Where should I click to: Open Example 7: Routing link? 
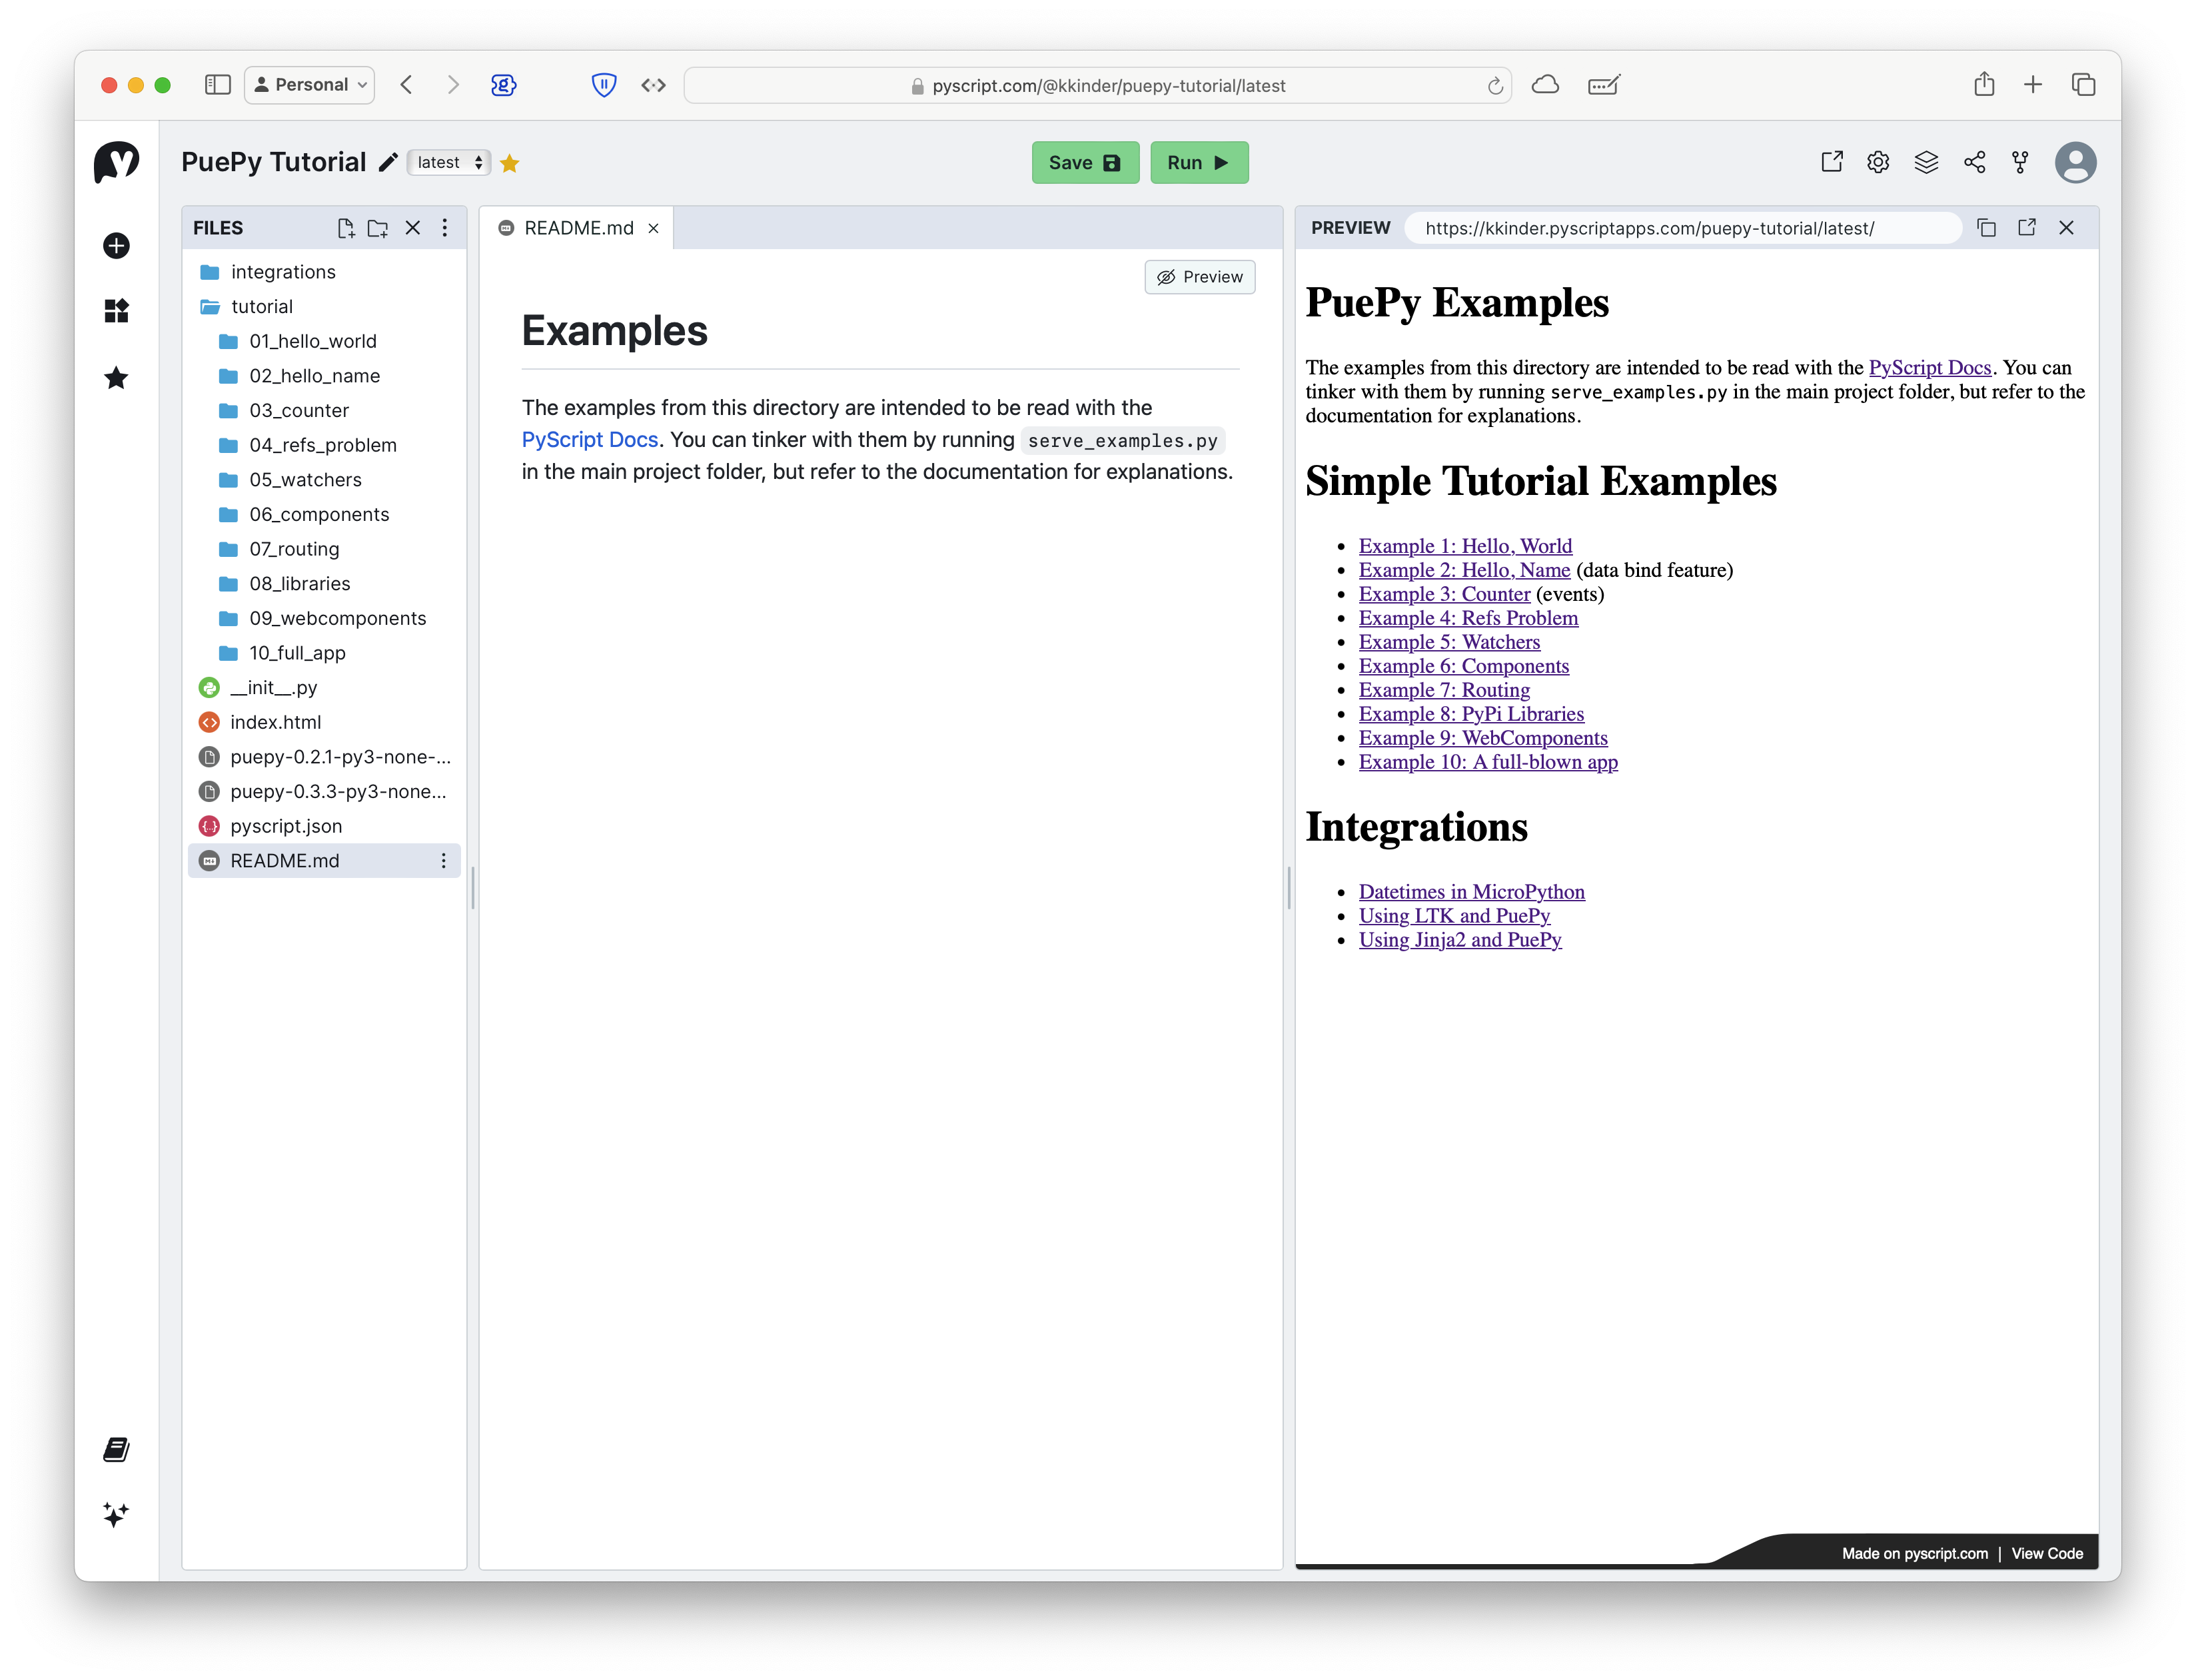tap(1444, 690)
